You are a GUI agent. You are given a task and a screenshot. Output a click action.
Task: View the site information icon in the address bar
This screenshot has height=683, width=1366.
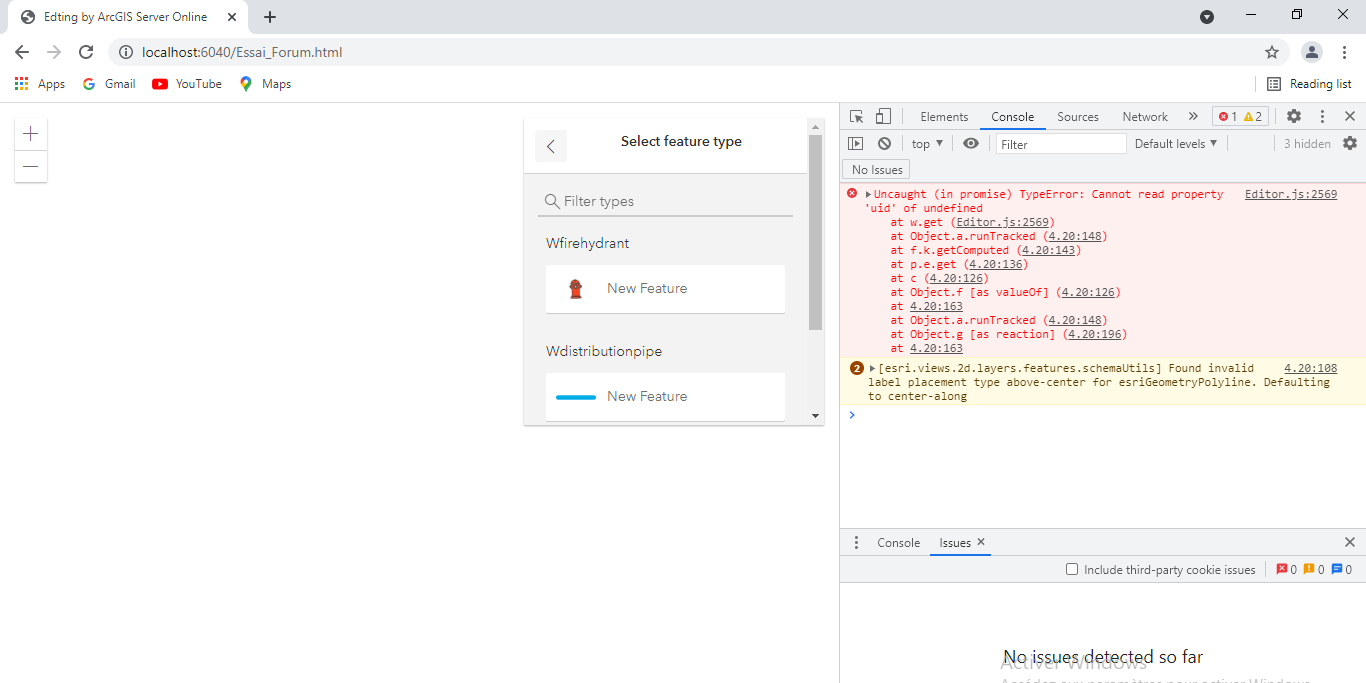coord(126,52)
